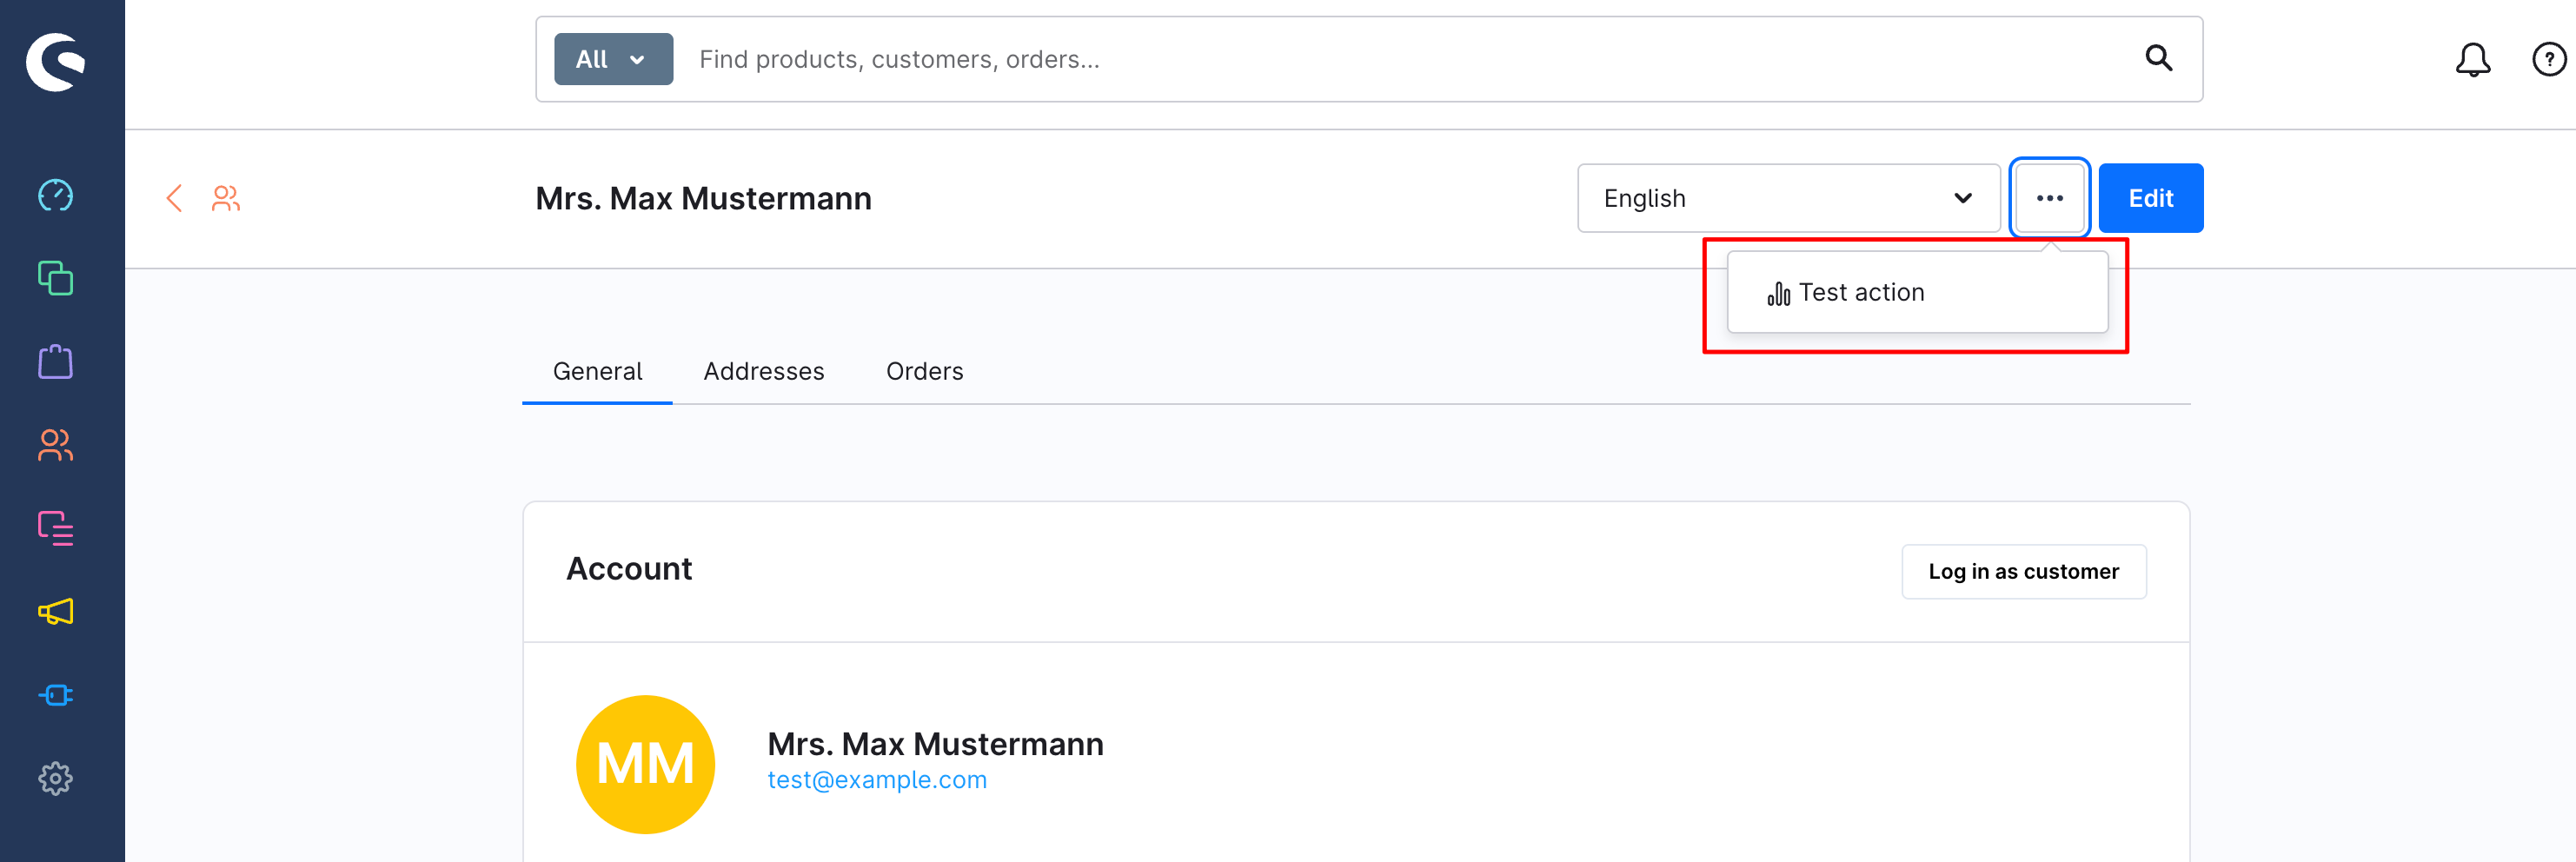Open the Orders section icon
The height and width of the screenshot is (862, 2576).
click(x=56, y=362)
